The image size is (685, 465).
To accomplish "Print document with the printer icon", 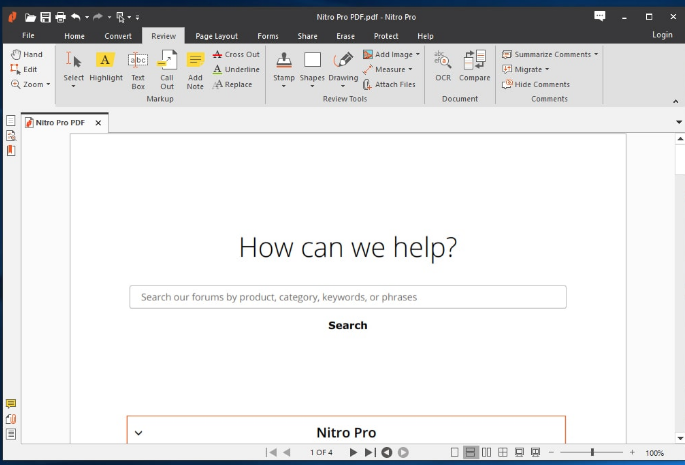I will click(x=60, y=17).
